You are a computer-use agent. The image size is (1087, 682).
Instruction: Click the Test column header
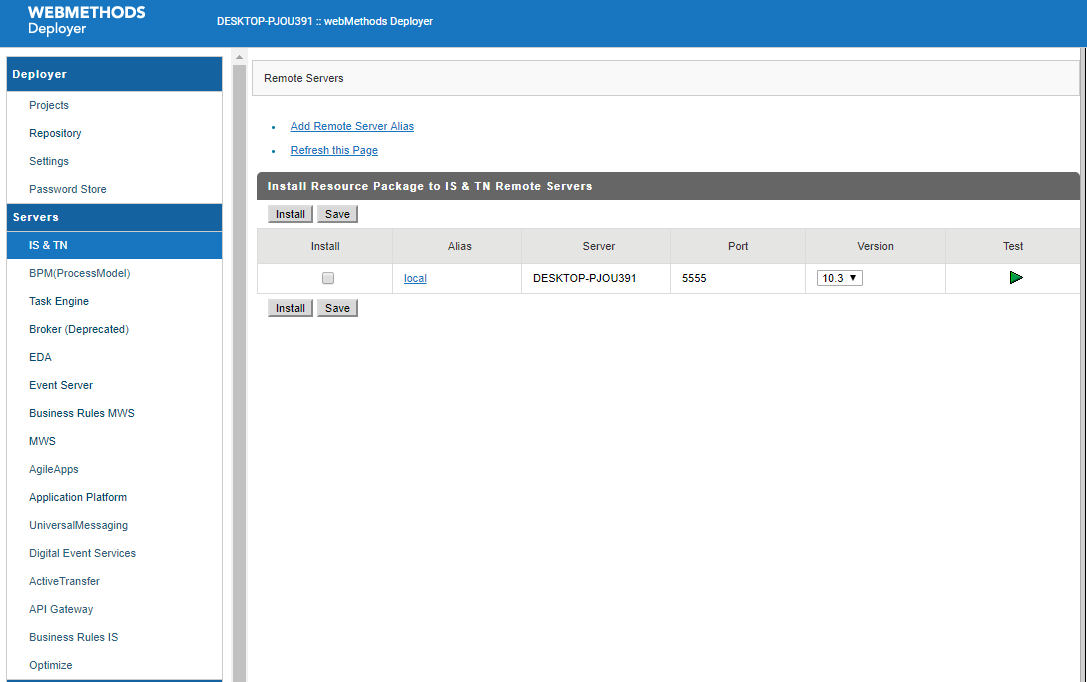[1012, 246]
